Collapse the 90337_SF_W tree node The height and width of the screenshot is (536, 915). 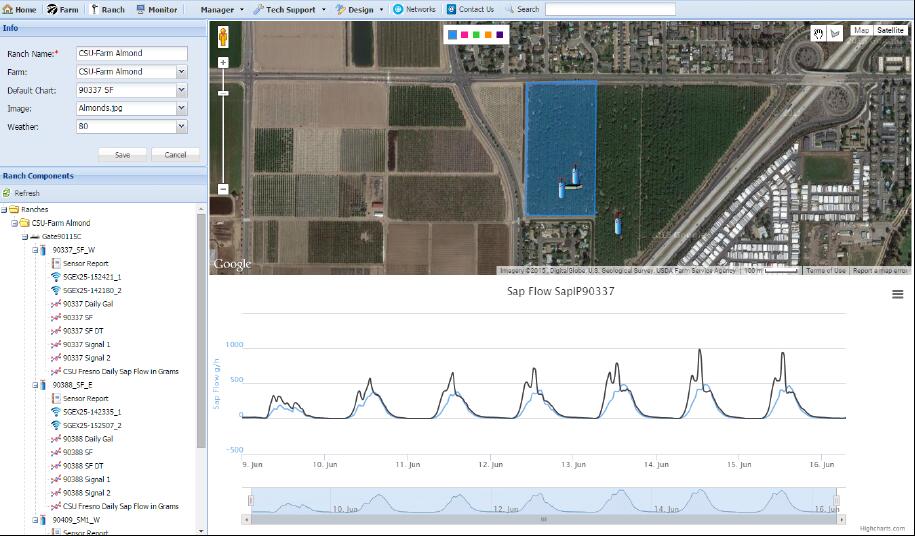(36, 250)
